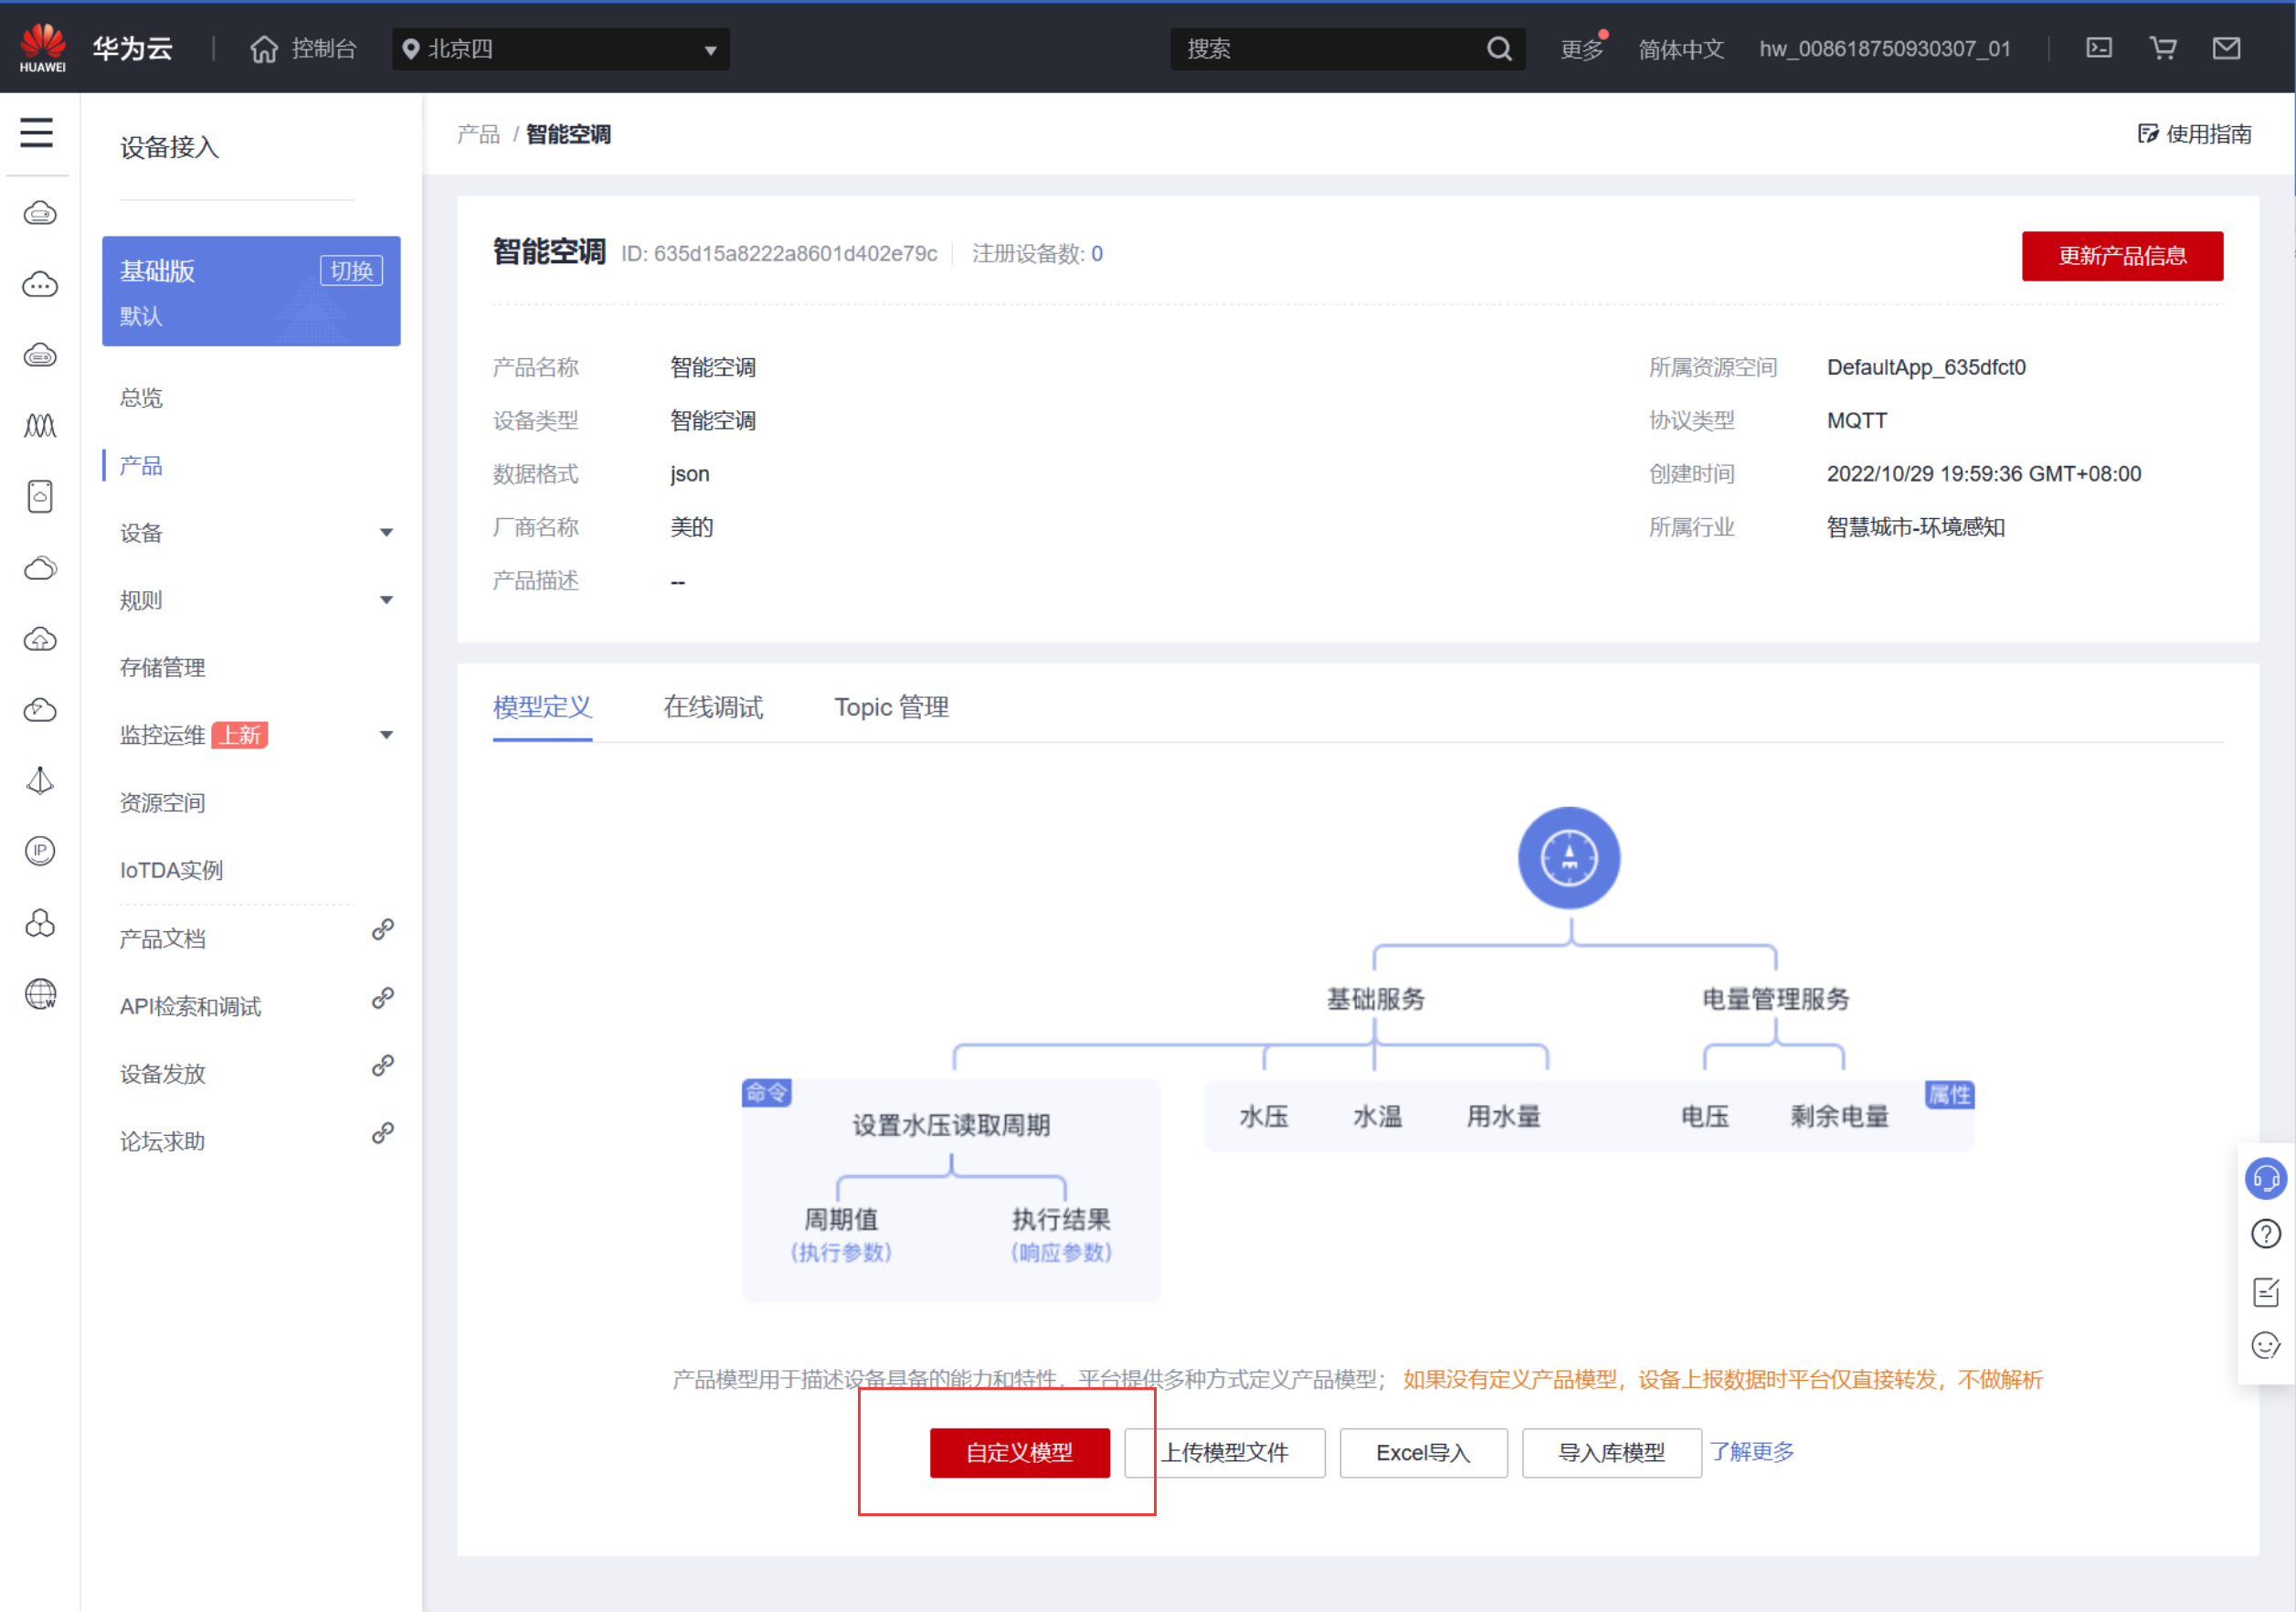Click the hamburger menu icon
This screenshot has height=1612, width=2296.
pos(36,132)
